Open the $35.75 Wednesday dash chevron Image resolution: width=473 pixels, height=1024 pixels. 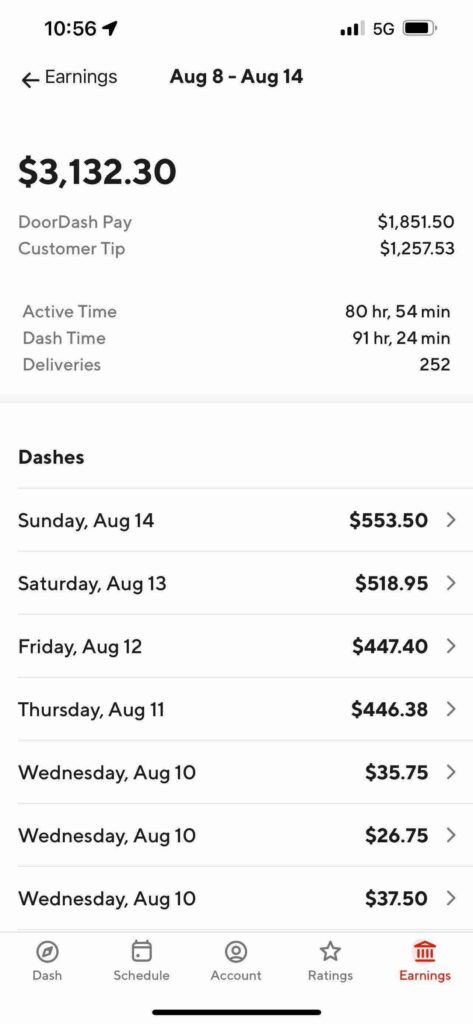[450, 772]
